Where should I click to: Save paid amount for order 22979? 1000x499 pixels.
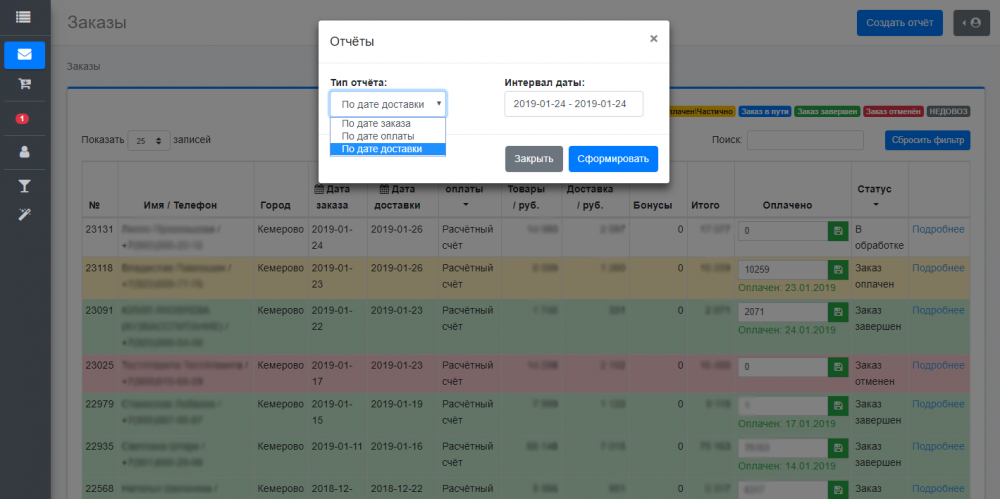pos(837,406)
